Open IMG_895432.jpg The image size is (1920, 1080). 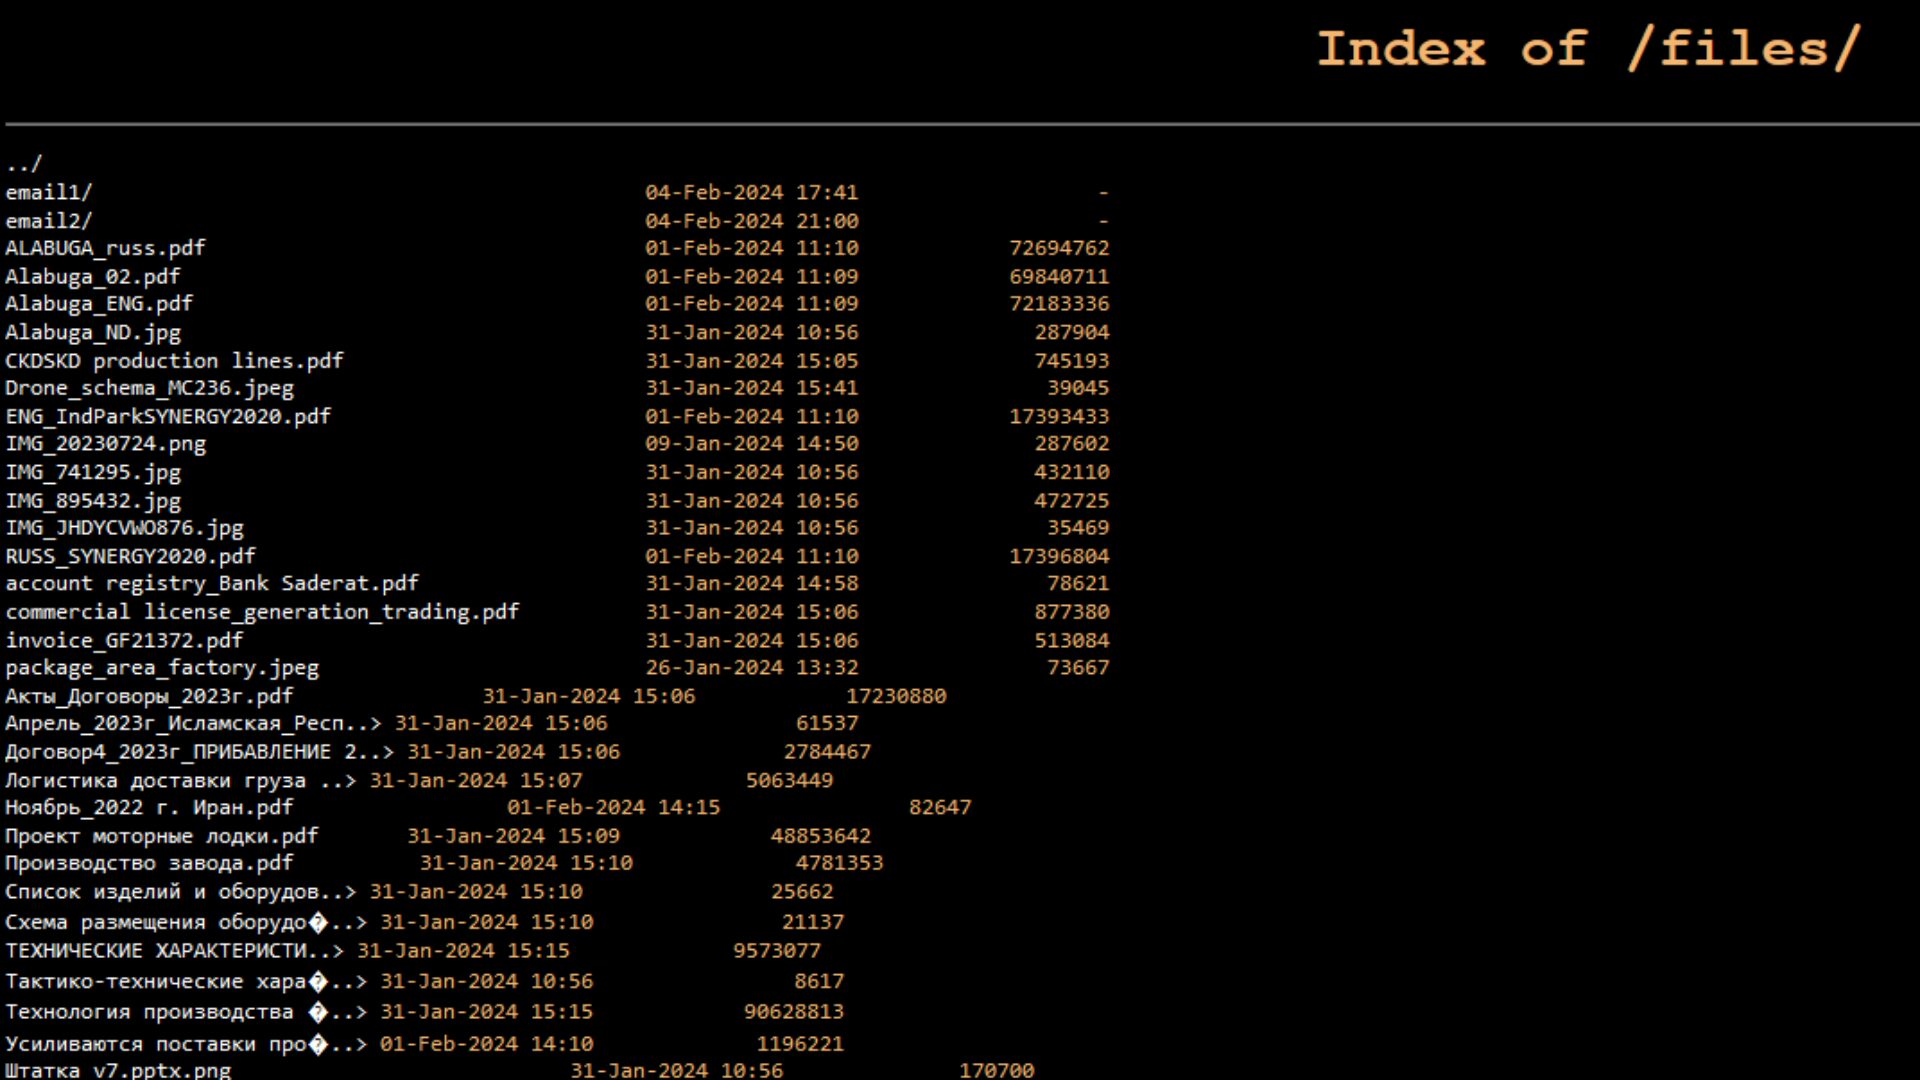[93, 500]
